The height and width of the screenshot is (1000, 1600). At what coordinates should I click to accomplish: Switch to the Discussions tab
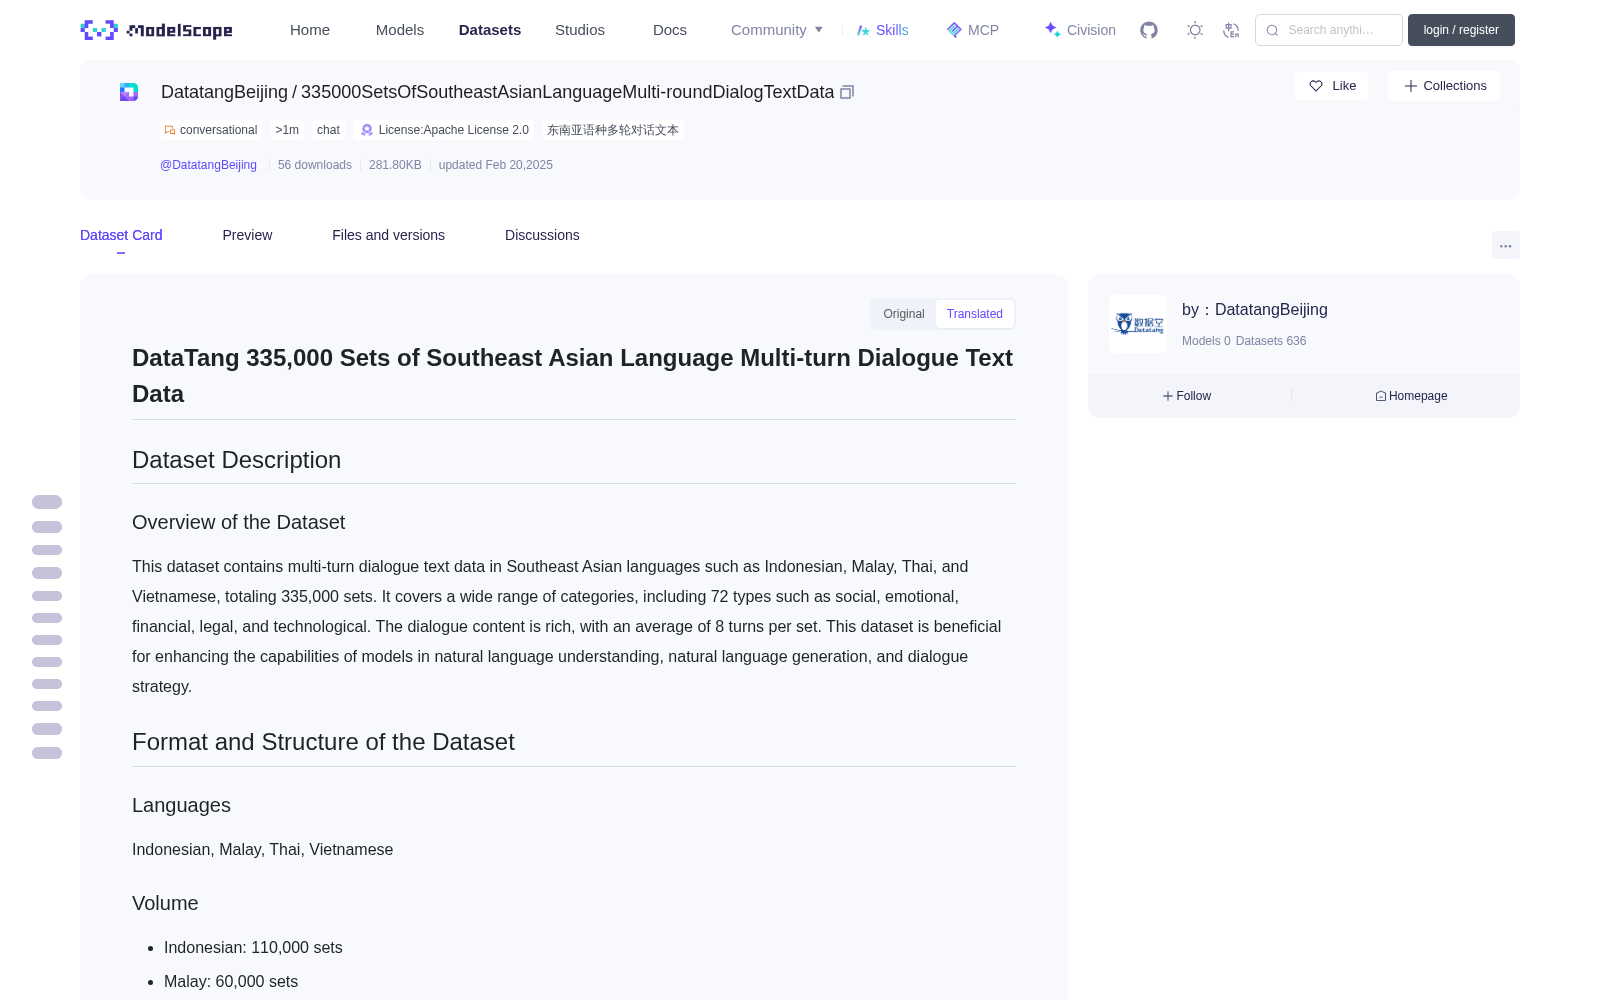[x=542, y=235]
